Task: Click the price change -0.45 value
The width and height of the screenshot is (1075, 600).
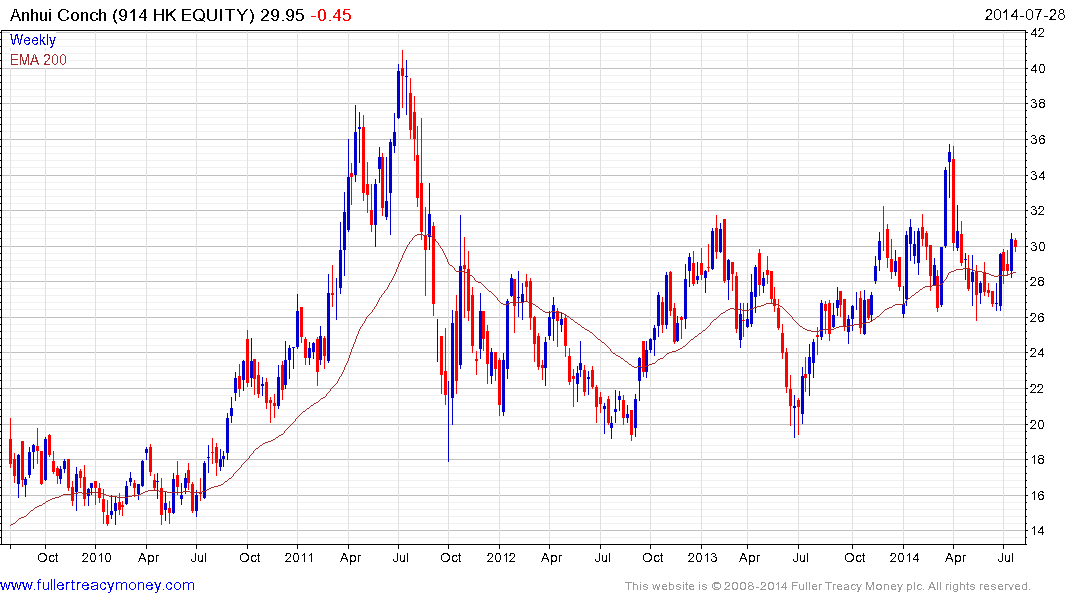Action: pyautogui.click(x=331, y=15)
